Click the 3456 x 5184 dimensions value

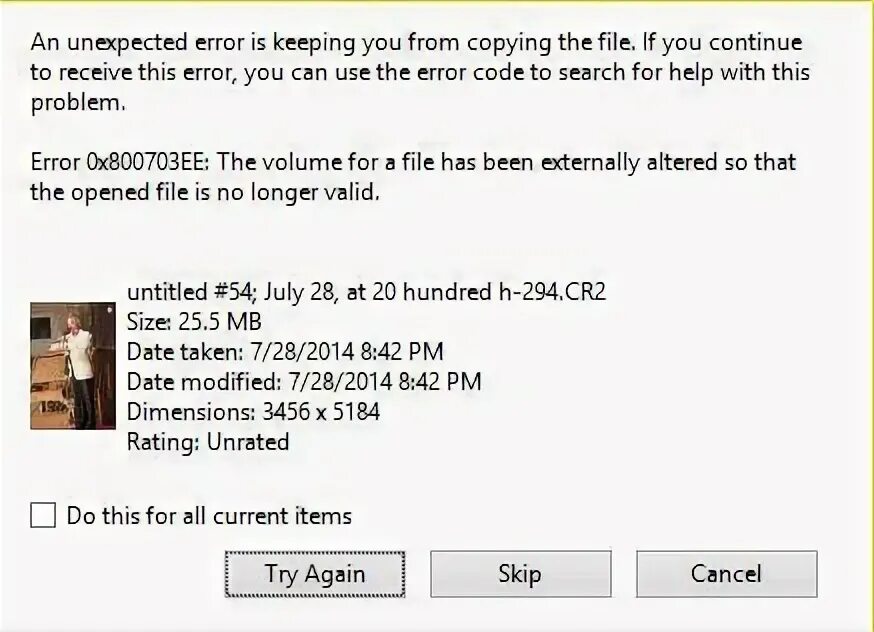coord(321,412)
